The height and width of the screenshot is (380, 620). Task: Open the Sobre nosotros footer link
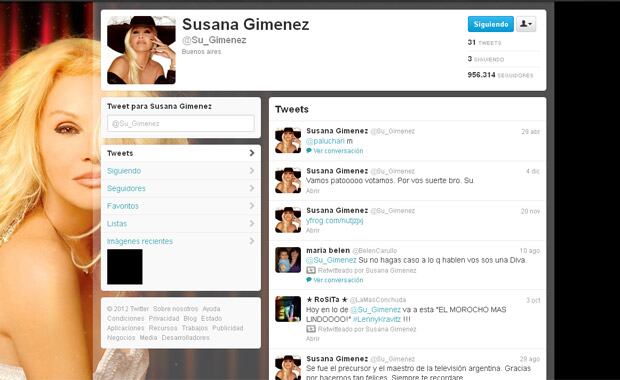click(176, 309)
